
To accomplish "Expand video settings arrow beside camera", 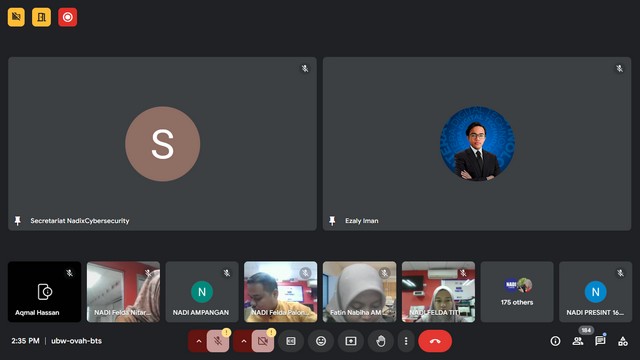I will pos(243,341).
